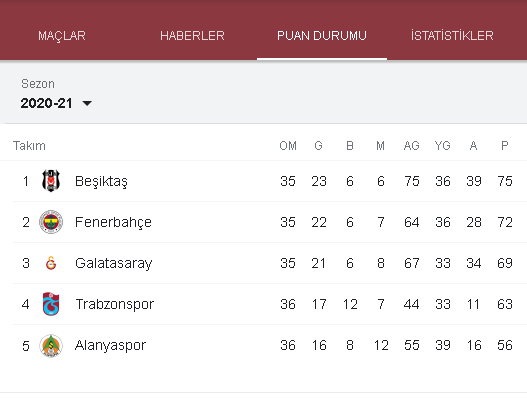The image size is (527, 399).
Task: Select the 2020-21 season value
Action: pyautogui.click(x=46, y=103)
